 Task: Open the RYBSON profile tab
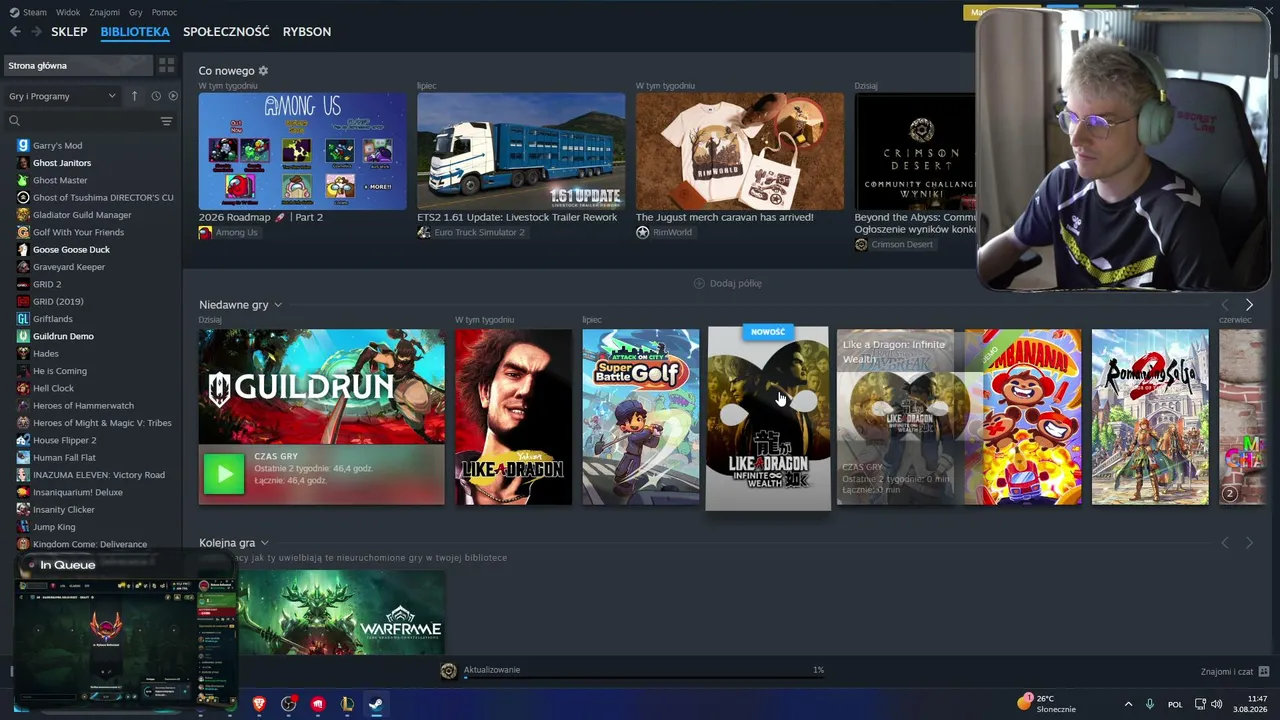coord(307,32)
